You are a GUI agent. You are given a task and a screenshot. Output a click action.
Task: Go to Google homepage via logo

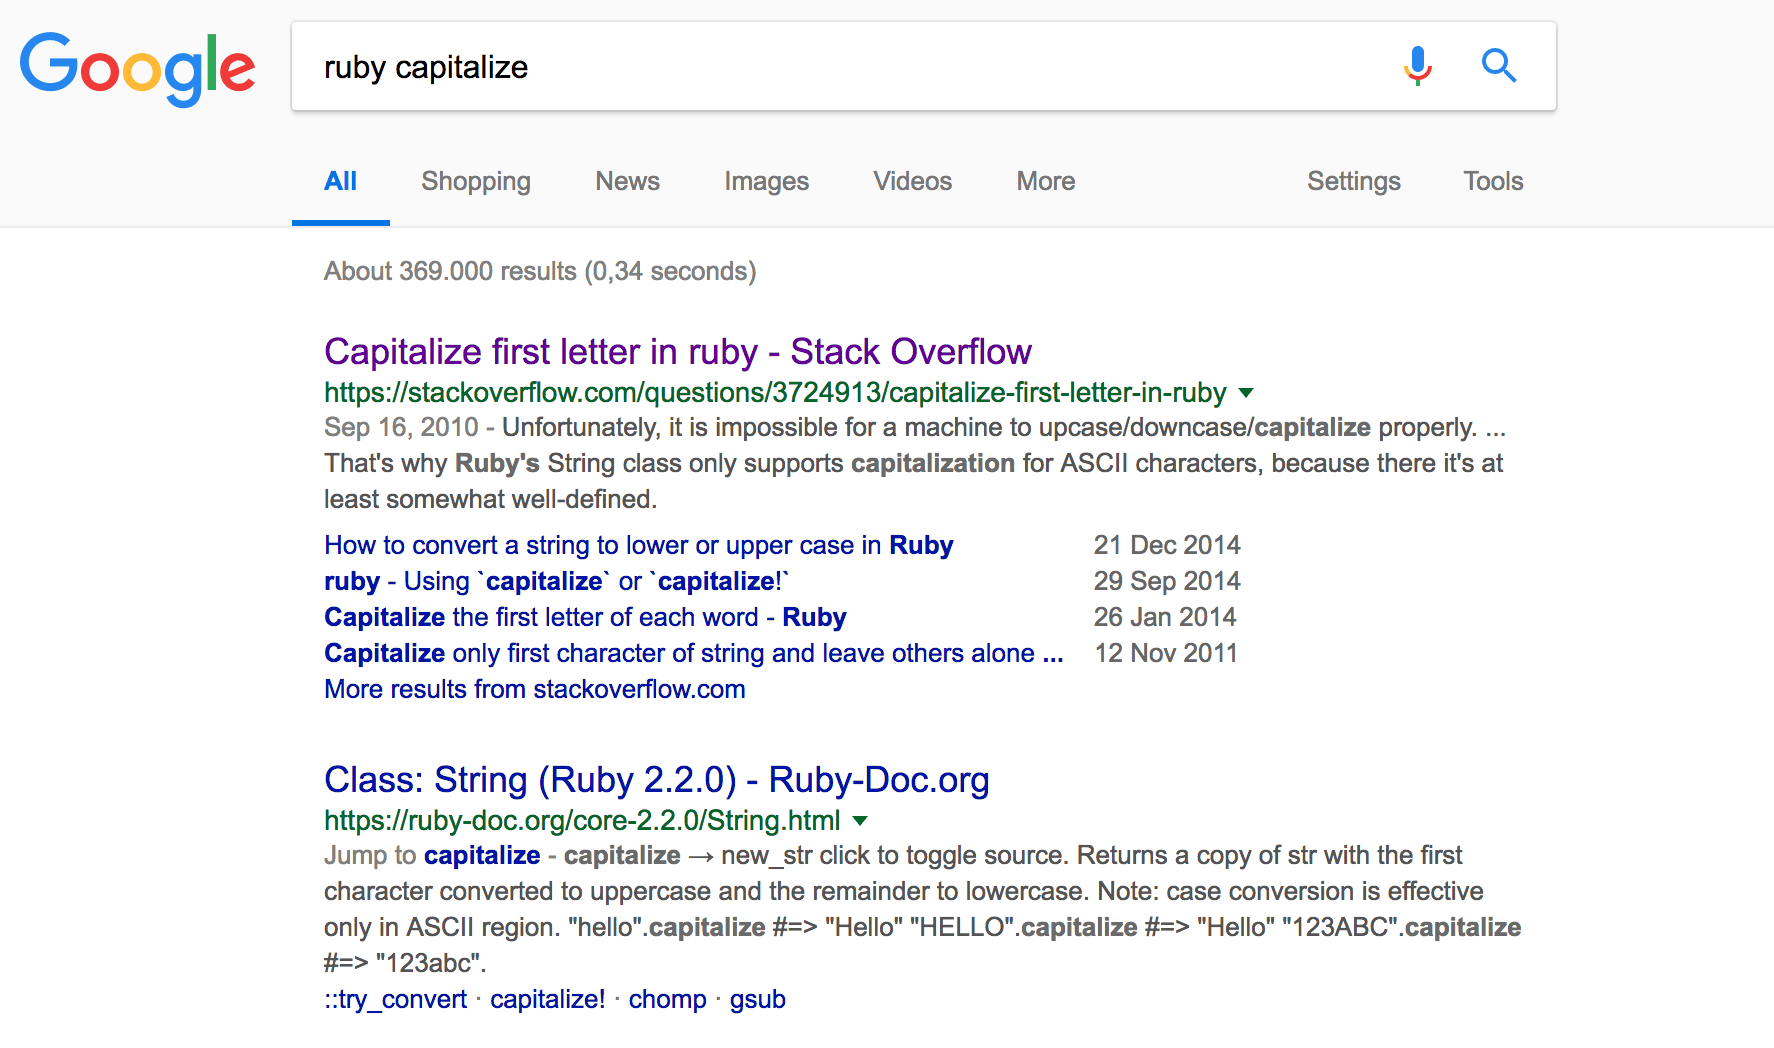pos(138,68)
